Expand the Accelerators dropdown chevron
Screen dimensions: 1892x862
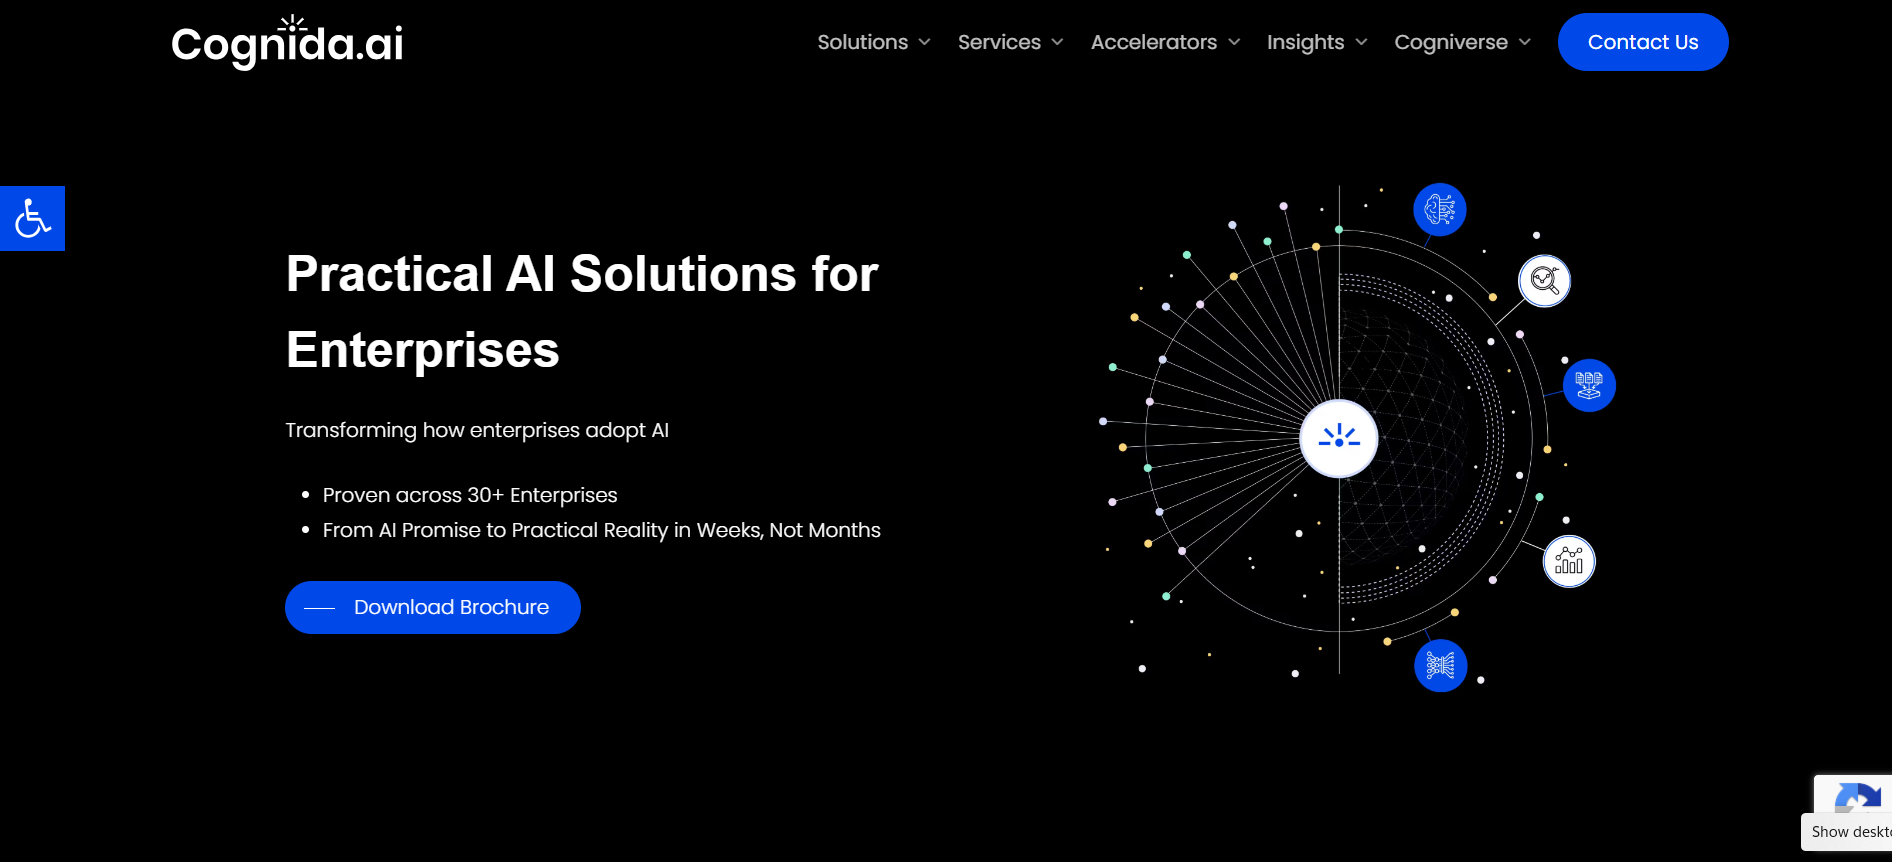coord(1234,42)
